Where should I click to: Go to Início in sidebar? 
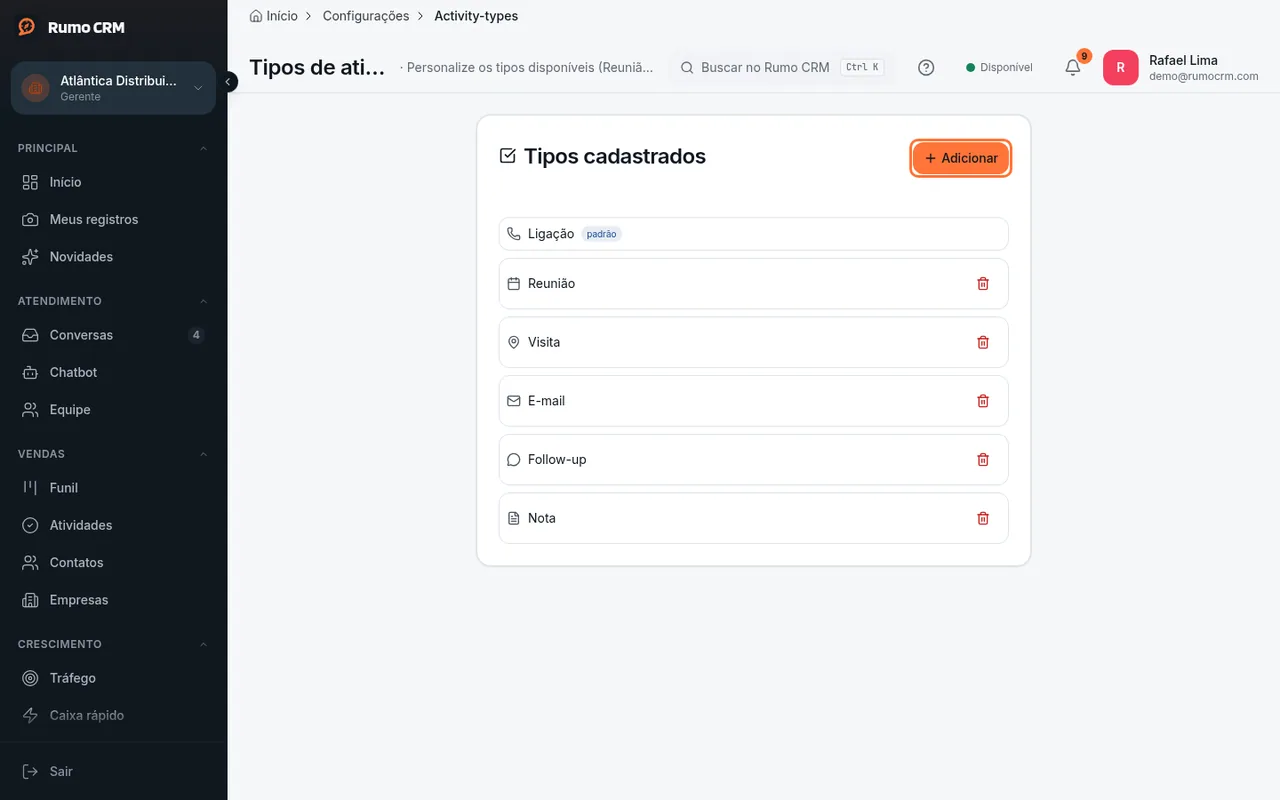coord(113,182)
